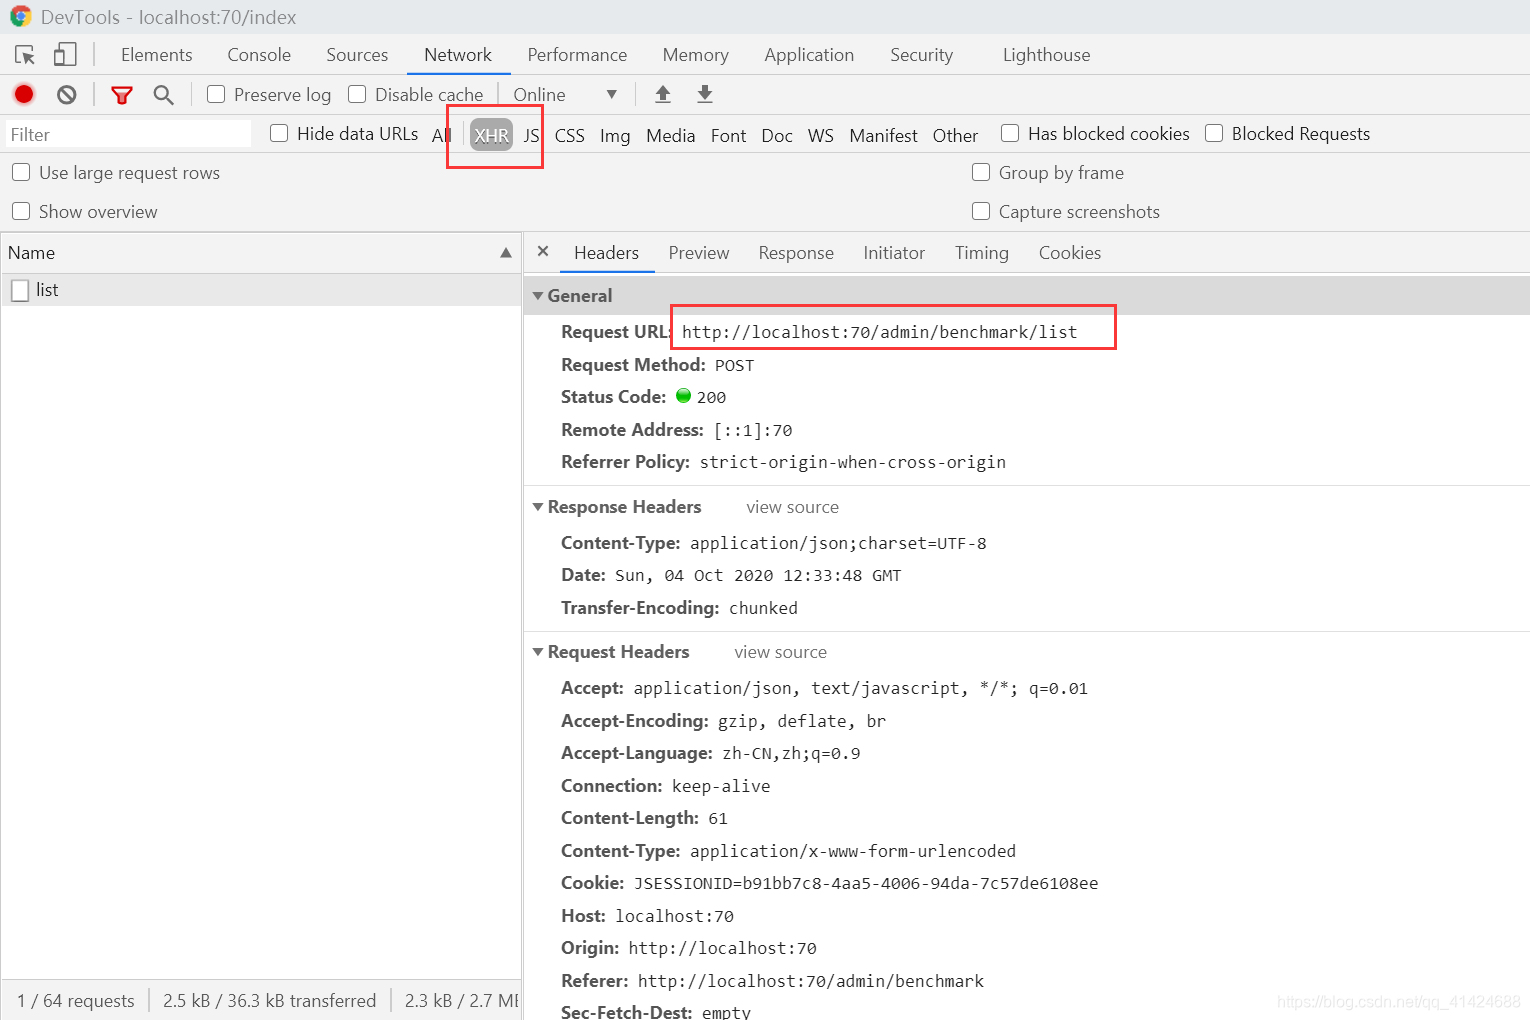Check Has blocked cookies
Image resolution: width=1530 pixels, height=1020 pixels.
click(1010, 133)
